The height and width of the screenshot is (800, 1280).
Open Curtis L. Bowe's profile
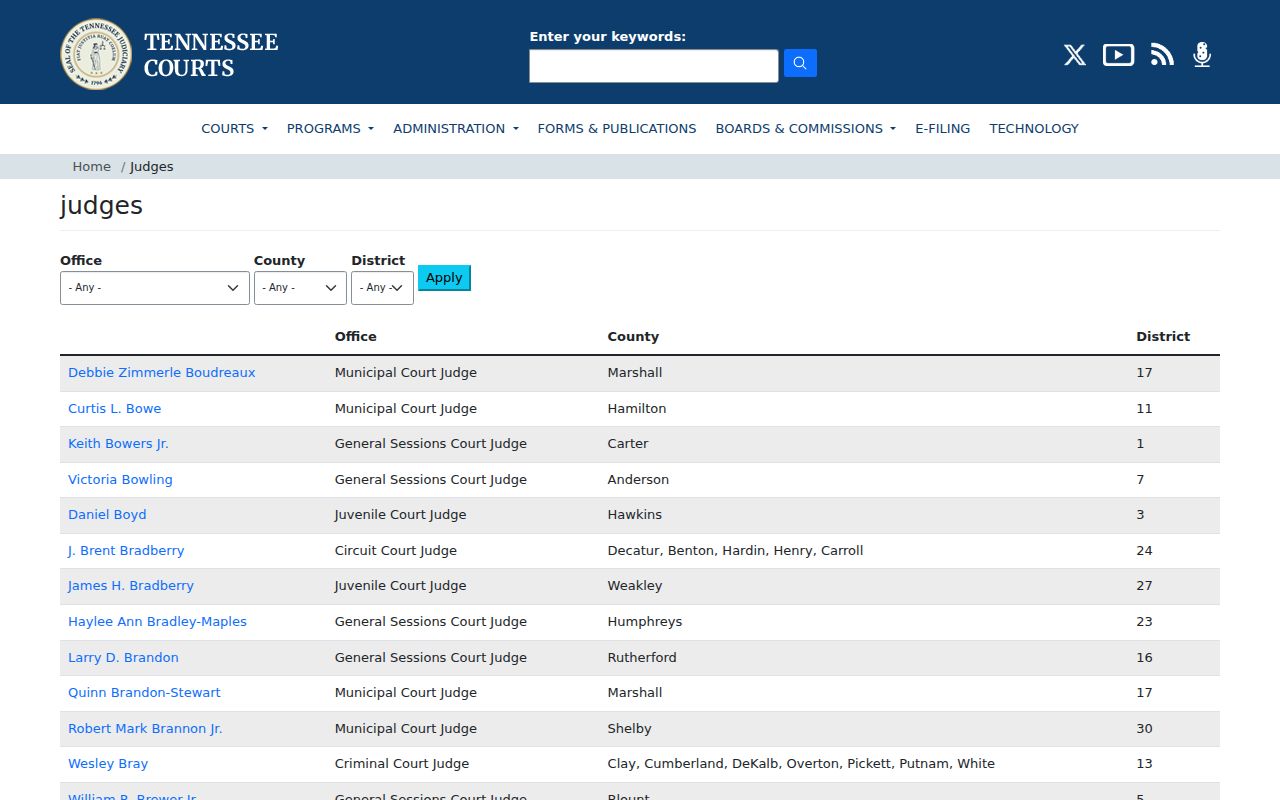115,409
